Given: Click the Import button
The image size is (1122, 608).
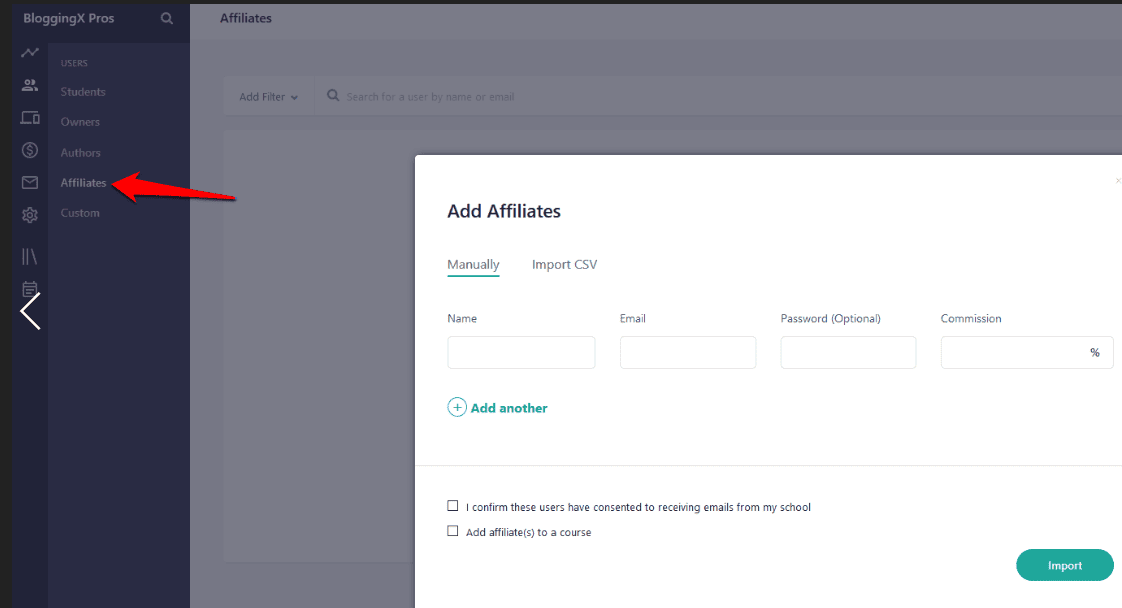Looking at the screenshot, I should pos(1064,565).
